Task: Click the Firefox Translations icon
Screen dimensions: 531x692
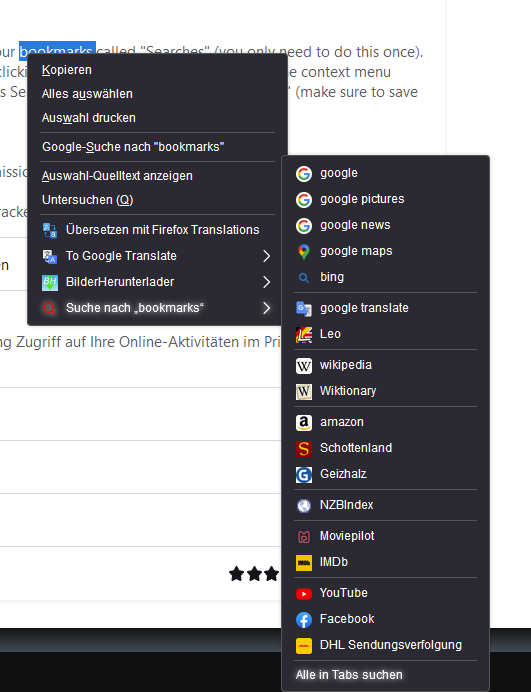Action: tap(49, 230)
